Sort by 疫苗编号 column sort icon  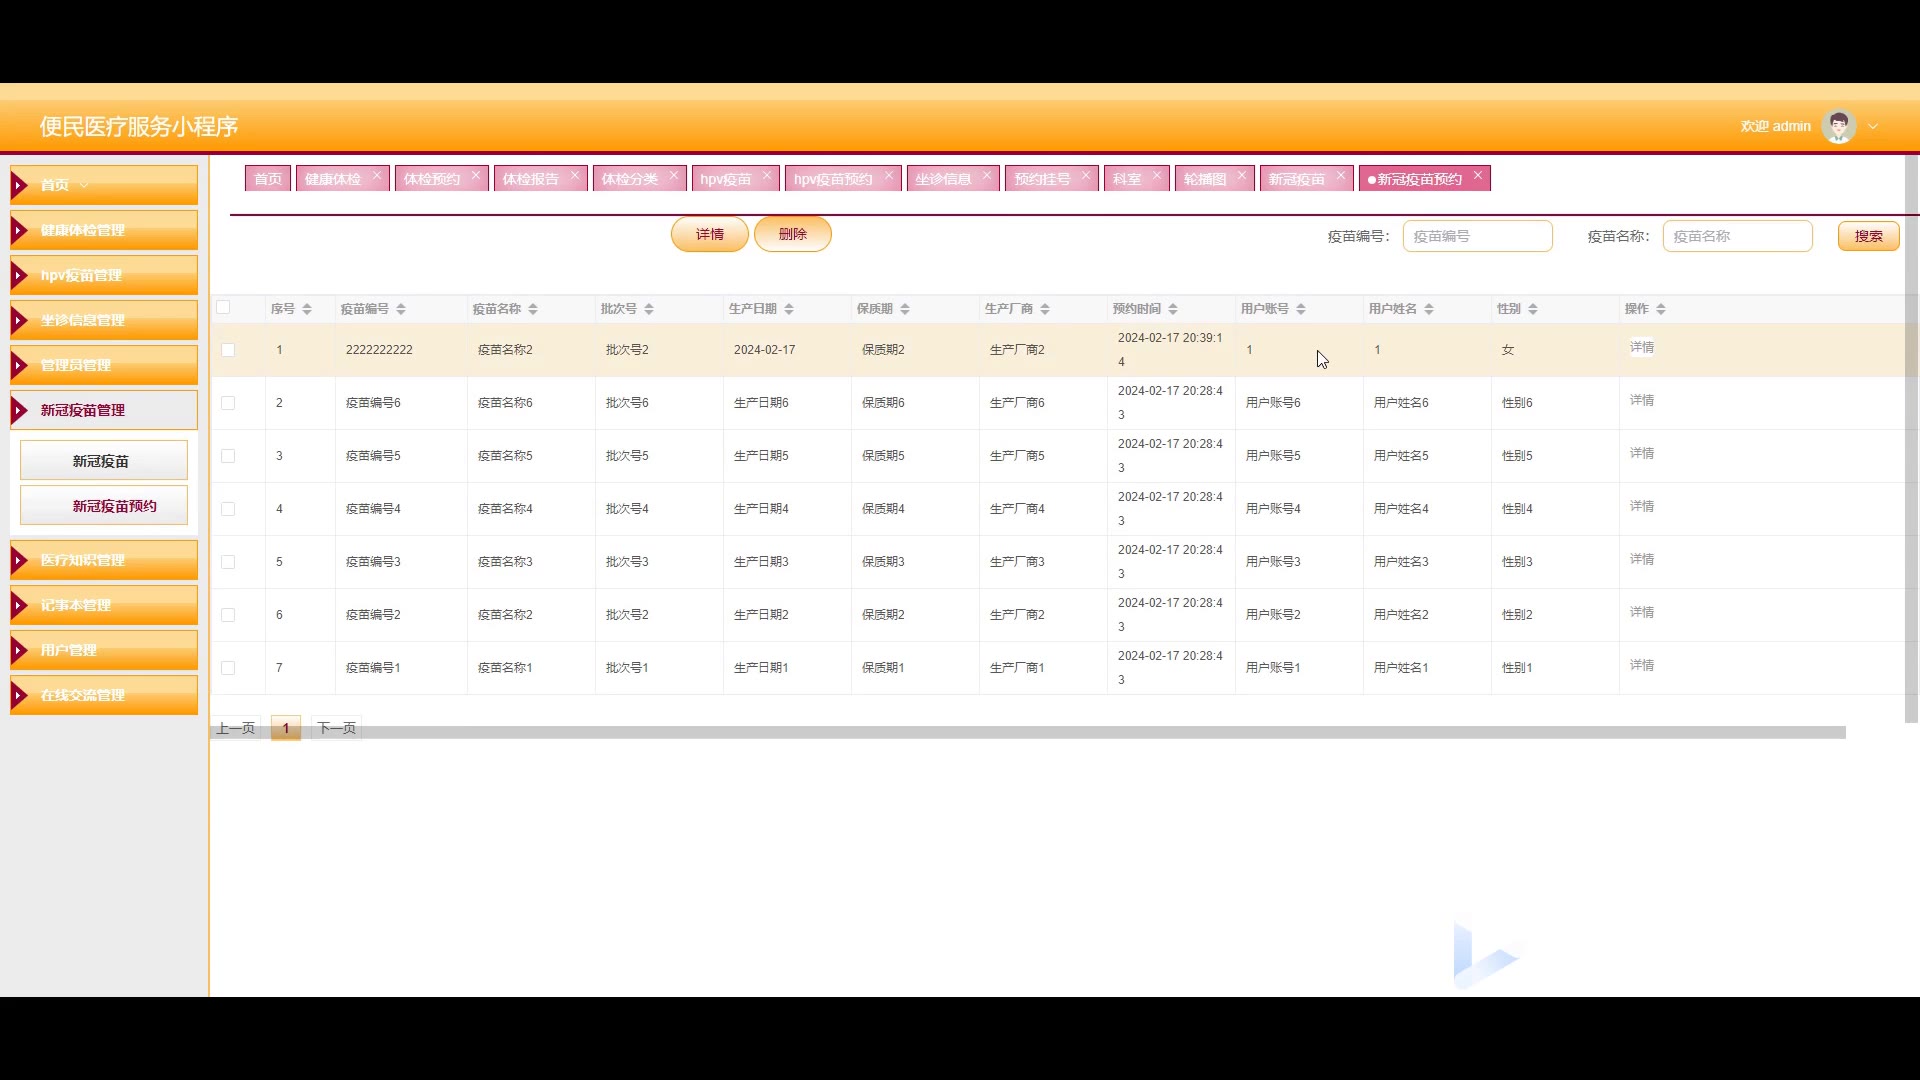401,309
